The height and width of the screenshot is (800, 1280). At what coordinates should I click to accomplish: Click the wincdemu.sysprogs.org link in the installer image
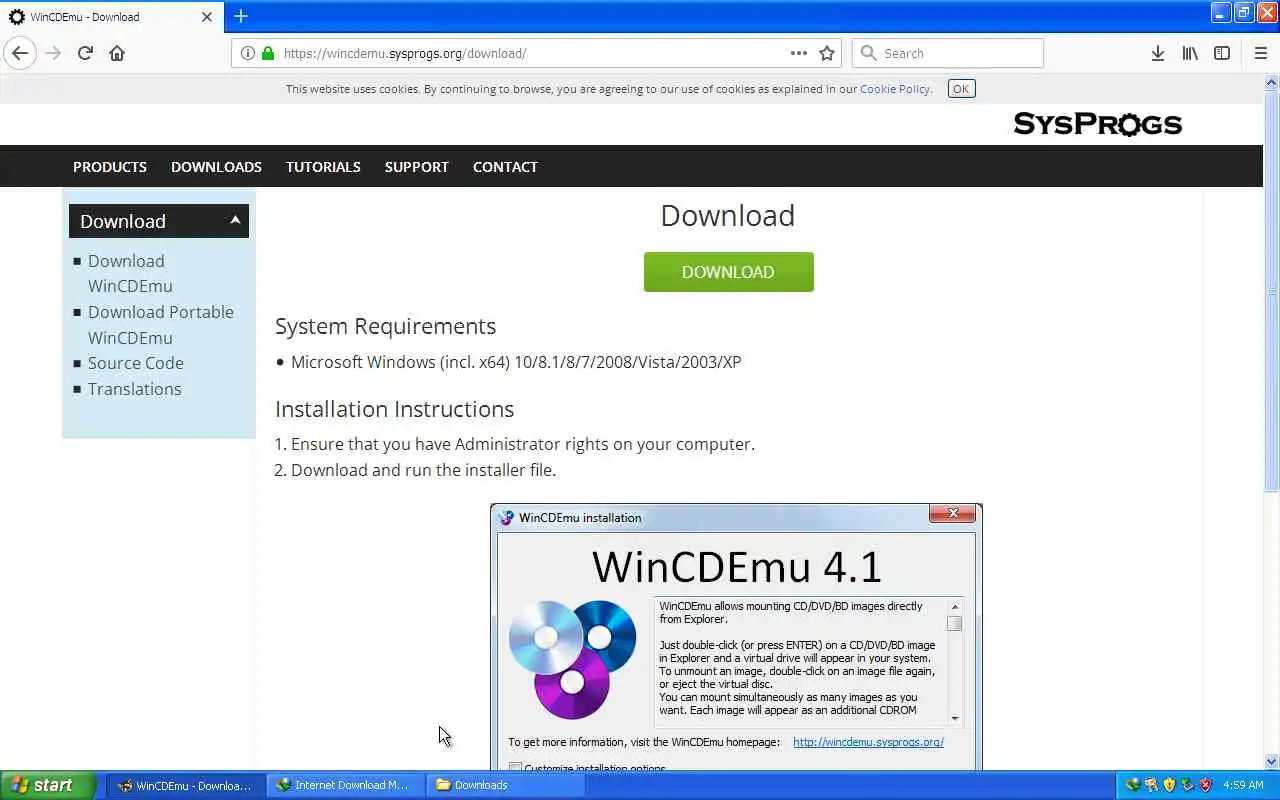(868, 742)
